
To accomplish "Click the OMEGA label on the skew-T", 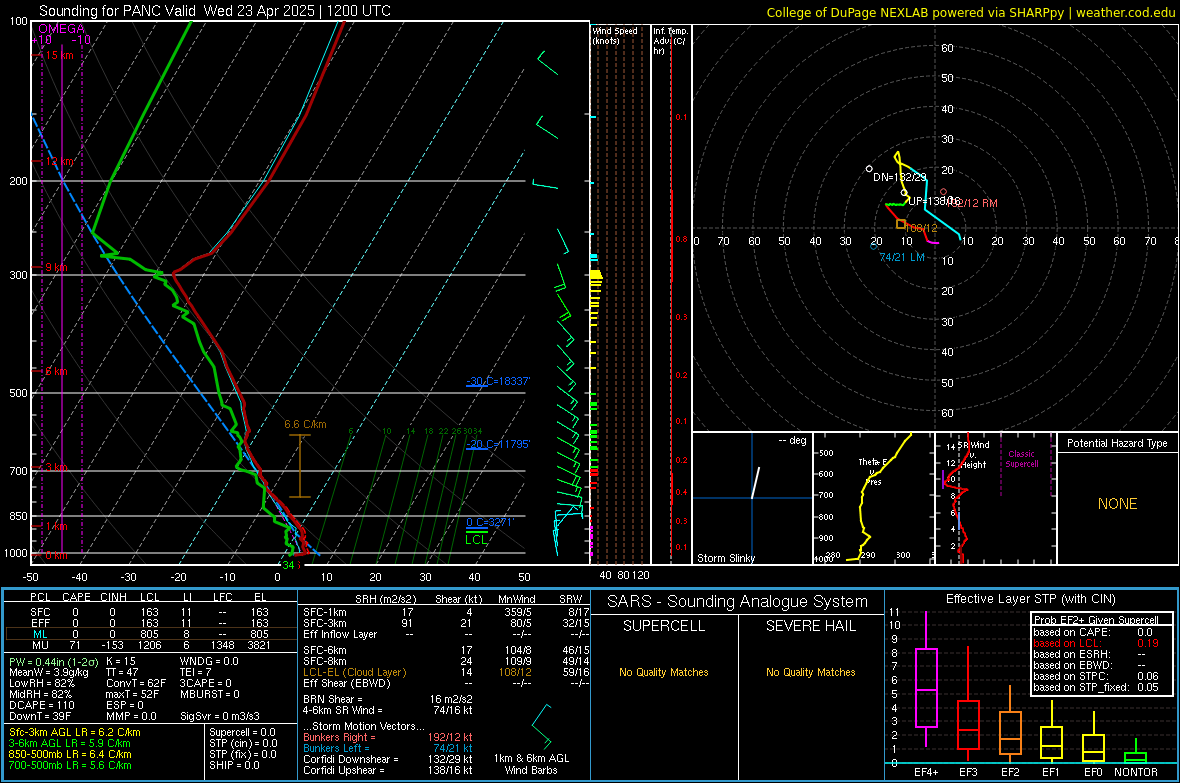I will [x=62, y=29].
